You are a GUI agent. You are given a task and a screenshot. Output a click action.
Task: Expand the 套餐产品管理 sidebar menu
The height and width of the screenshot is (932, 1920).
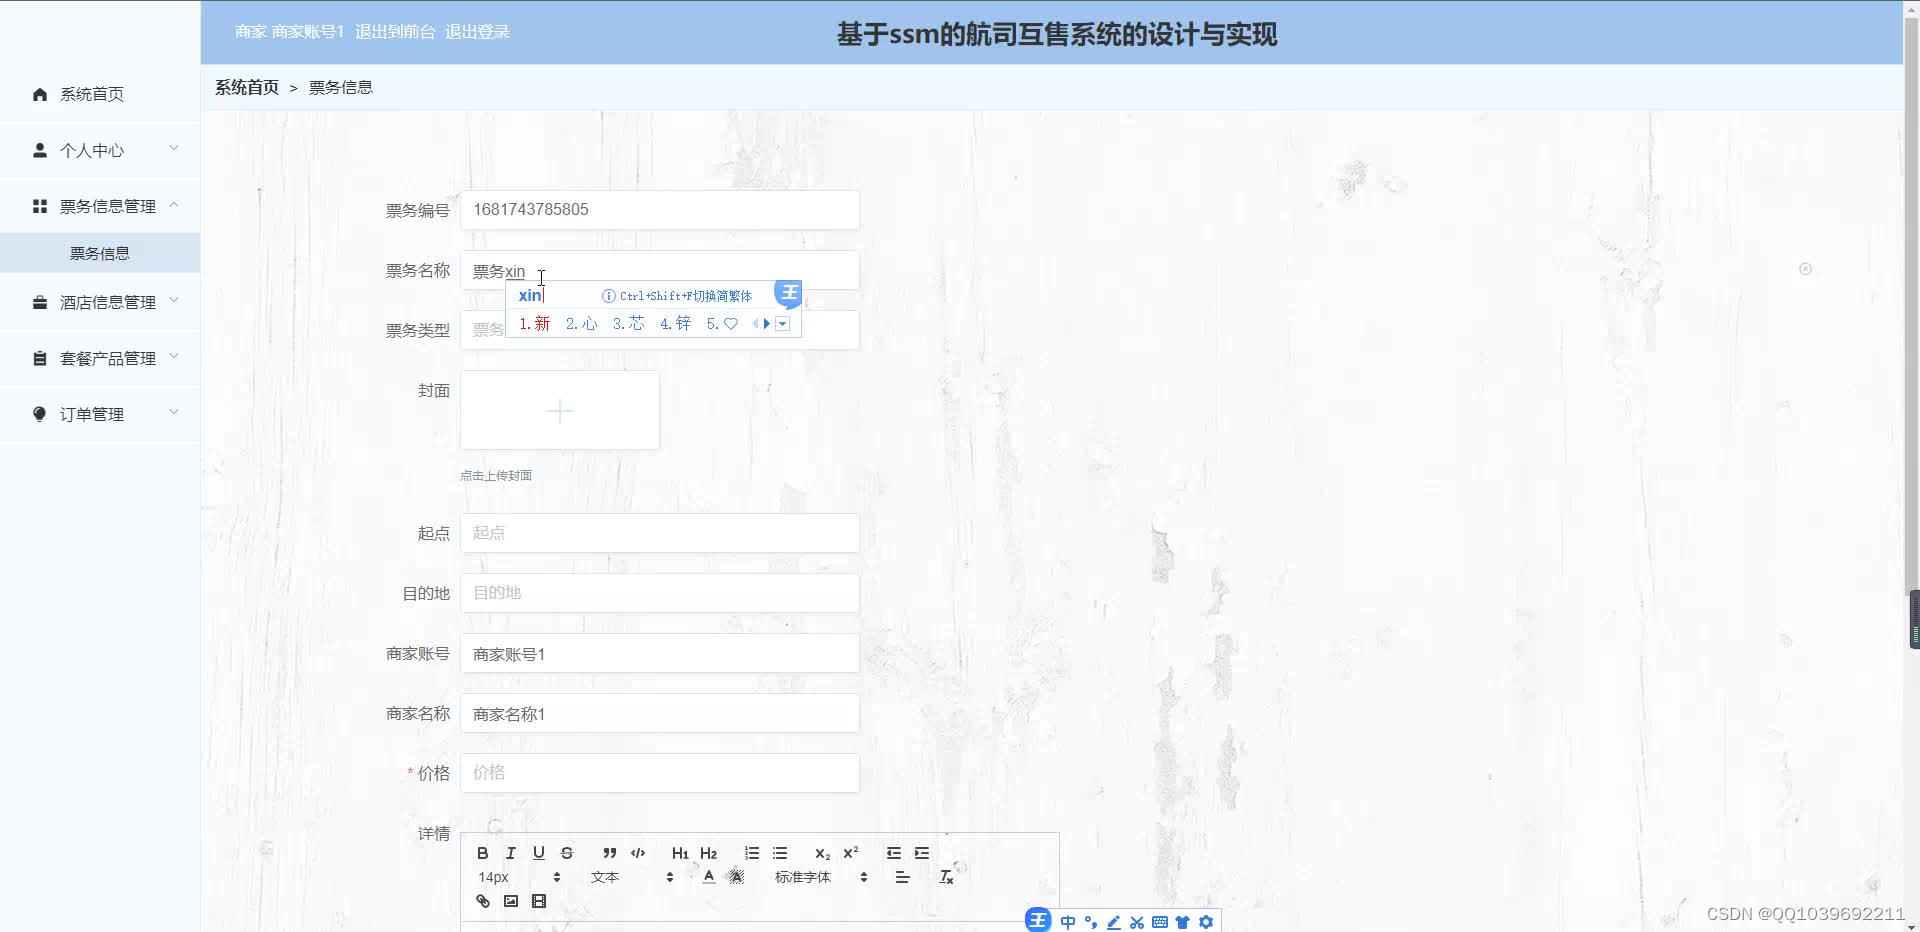coord(100,358)
